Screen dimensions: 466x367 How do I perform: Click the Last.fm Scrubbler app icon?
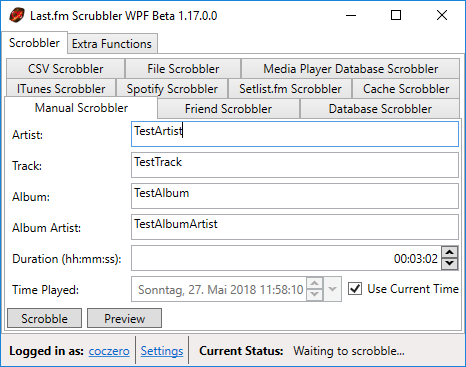pyautogui.click(x=17, y=15)
